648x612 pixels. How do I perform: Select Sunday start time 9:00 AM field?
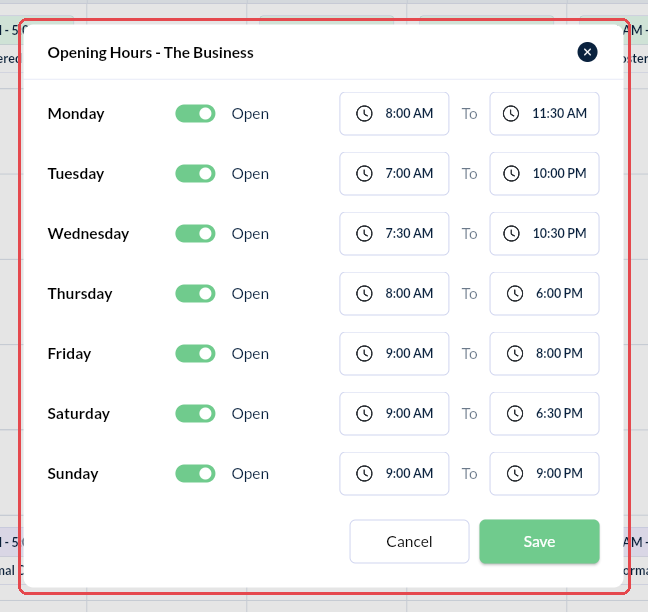pyautogui.click(x=394, y=473)
